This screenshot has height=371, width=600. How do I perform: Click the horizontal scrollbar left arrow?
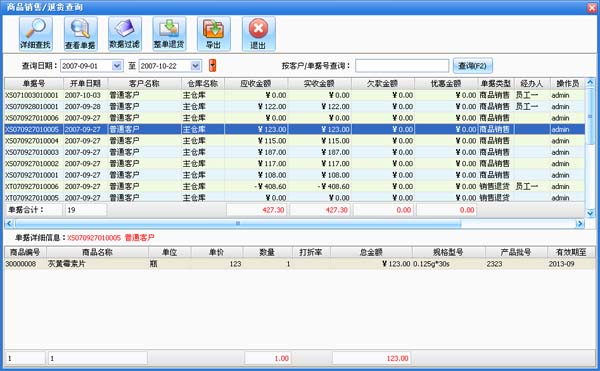[x=9, y=224]
